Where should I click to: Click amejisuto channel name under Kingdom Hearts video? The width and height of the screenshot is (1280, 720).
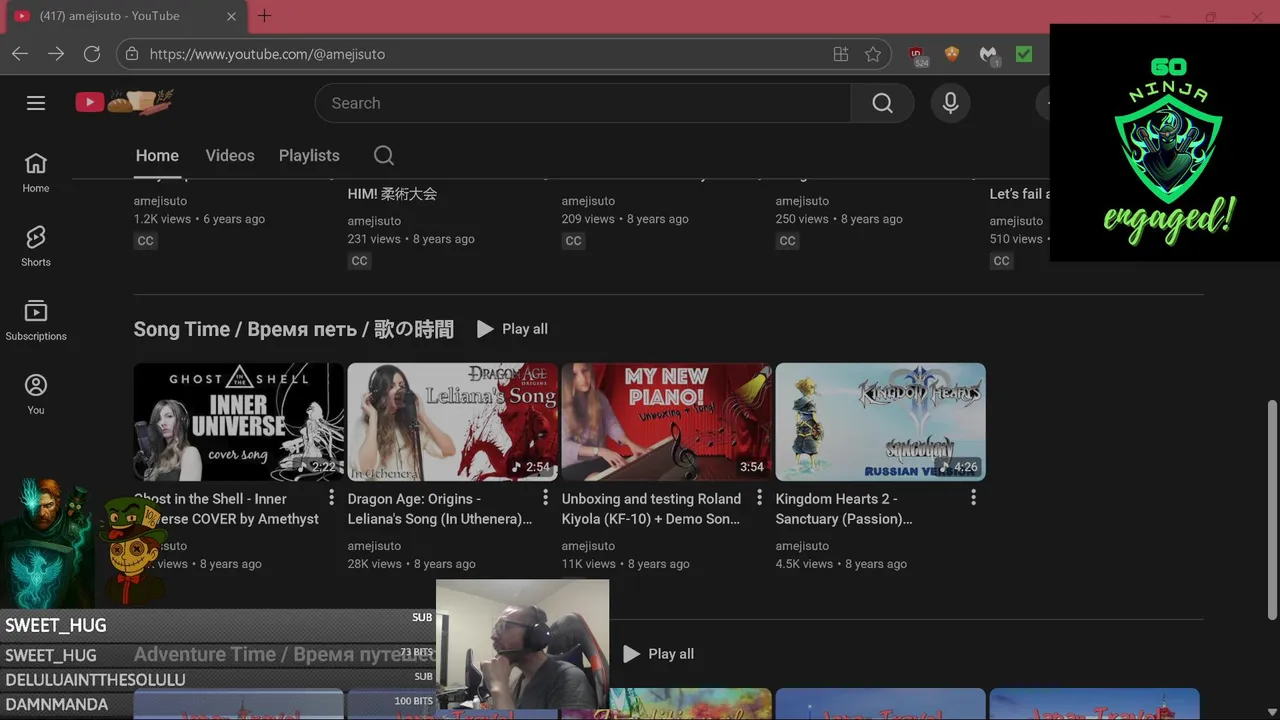click(x=802, y=546)
